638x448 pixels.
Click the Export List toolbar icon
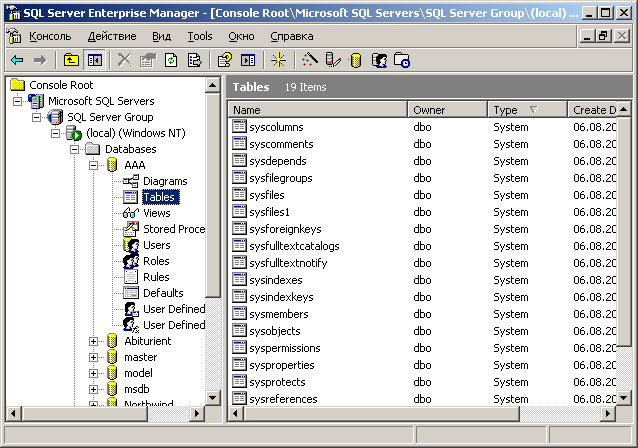click(x=195, y=61)
